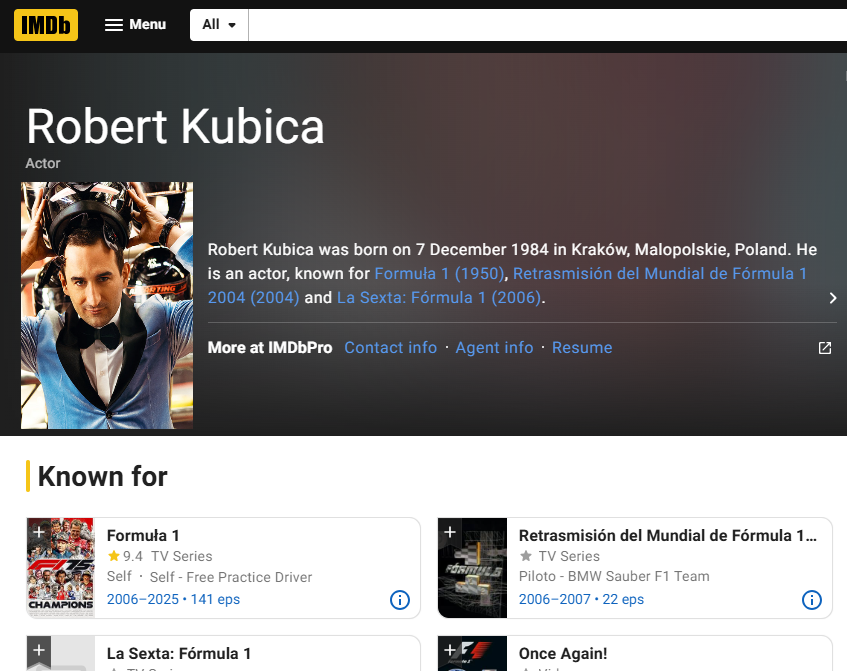Open Formula 1 (1950) link in bio
The image size is (847, 671).
coord(440,273)
